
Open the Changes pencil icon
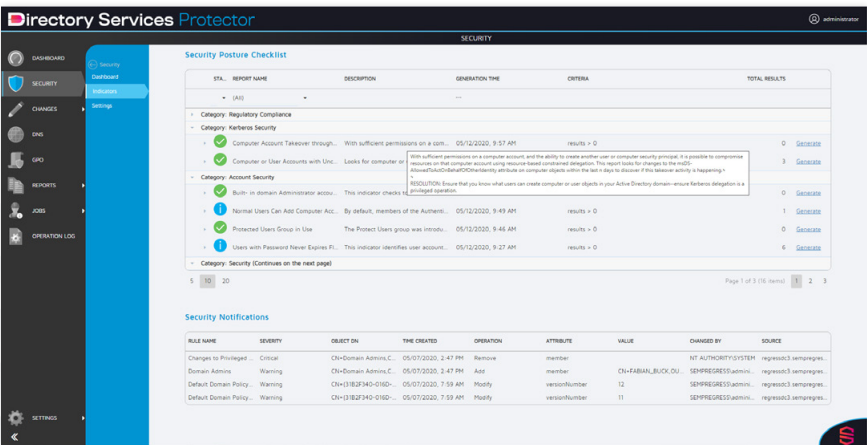click(17, 109)
